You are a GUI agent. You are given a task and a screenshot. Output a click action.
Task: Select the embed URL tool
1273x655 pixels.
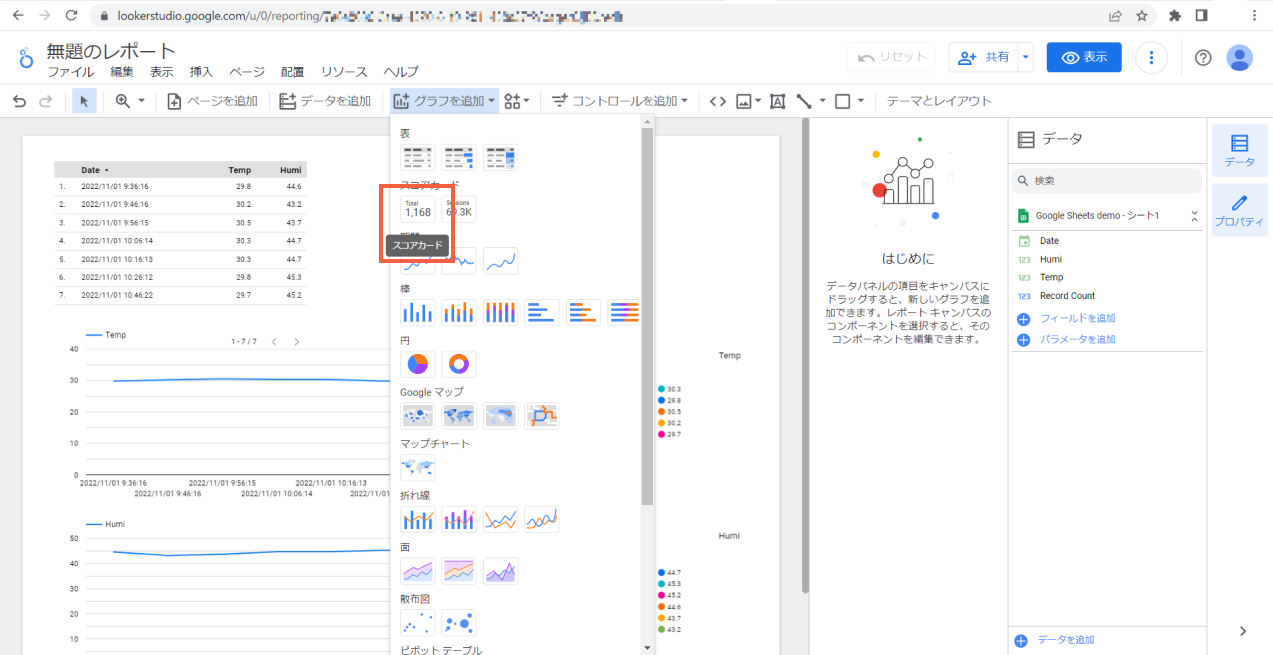(717, 100)
